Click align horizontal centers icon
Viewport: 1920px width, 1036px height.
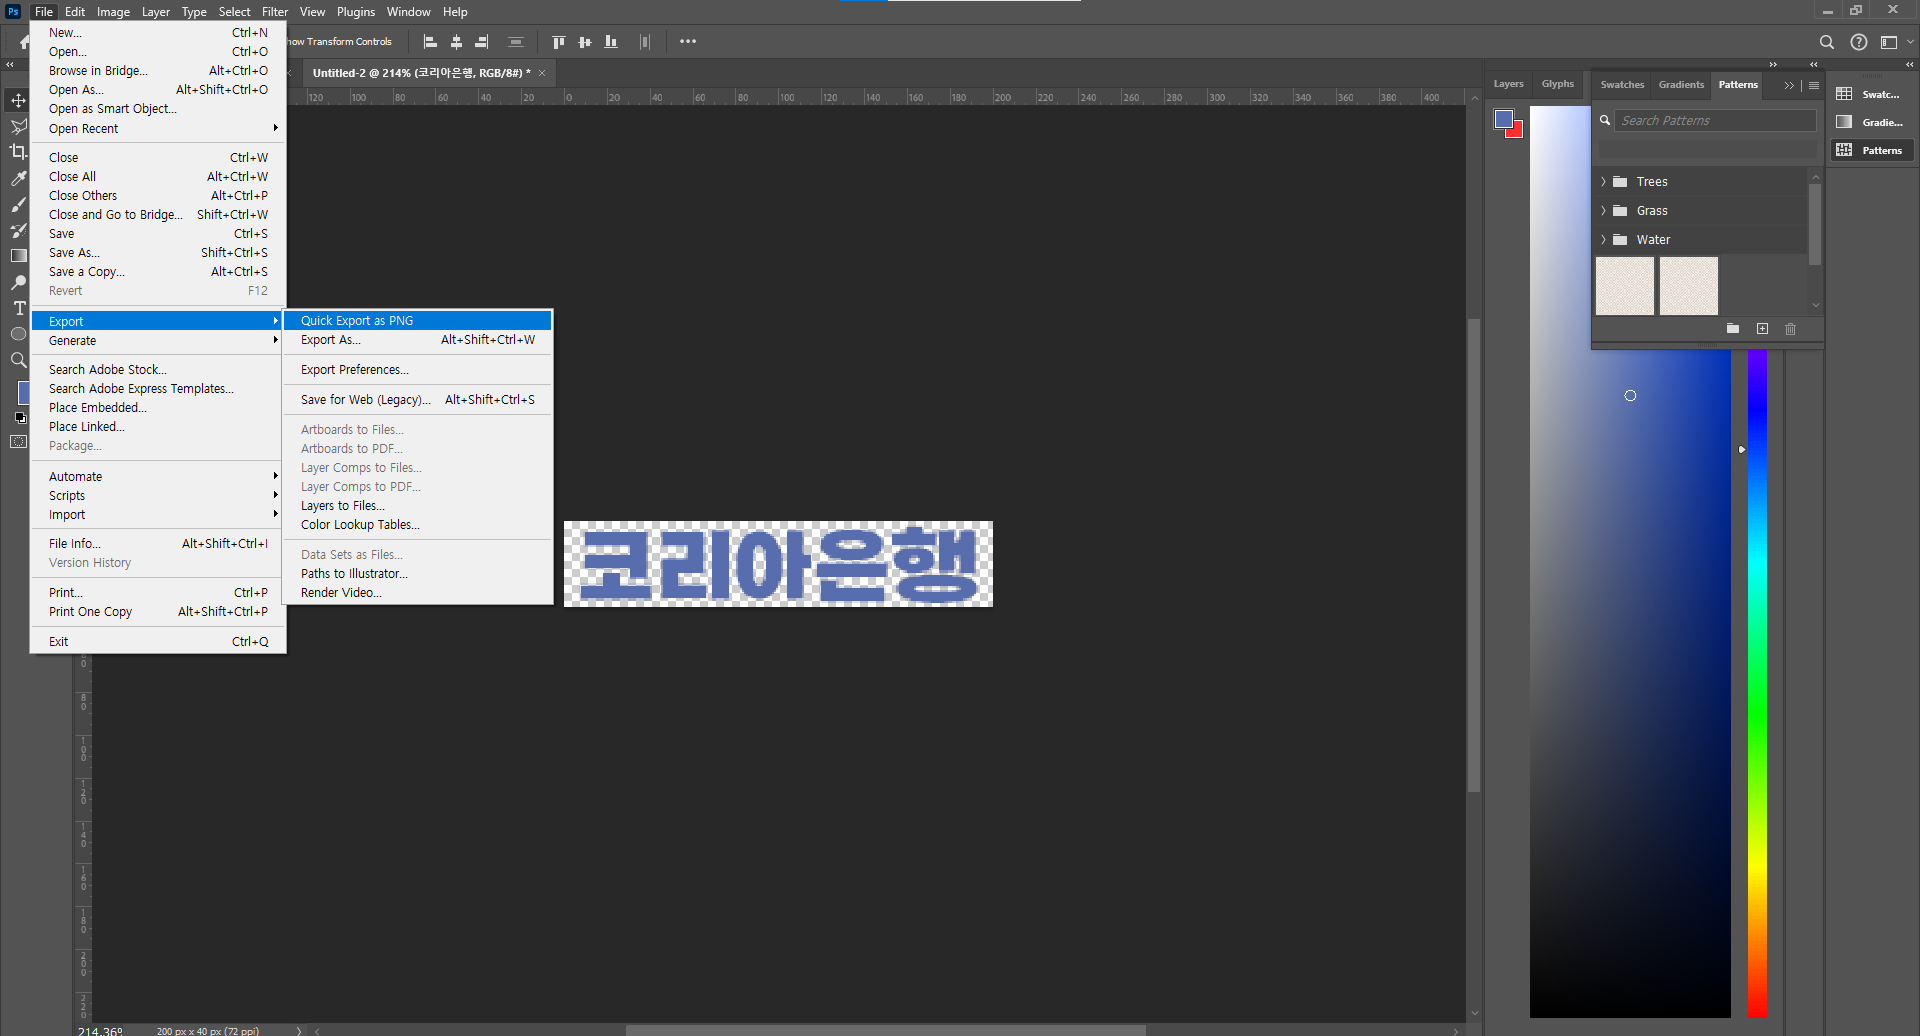[456, 42]
